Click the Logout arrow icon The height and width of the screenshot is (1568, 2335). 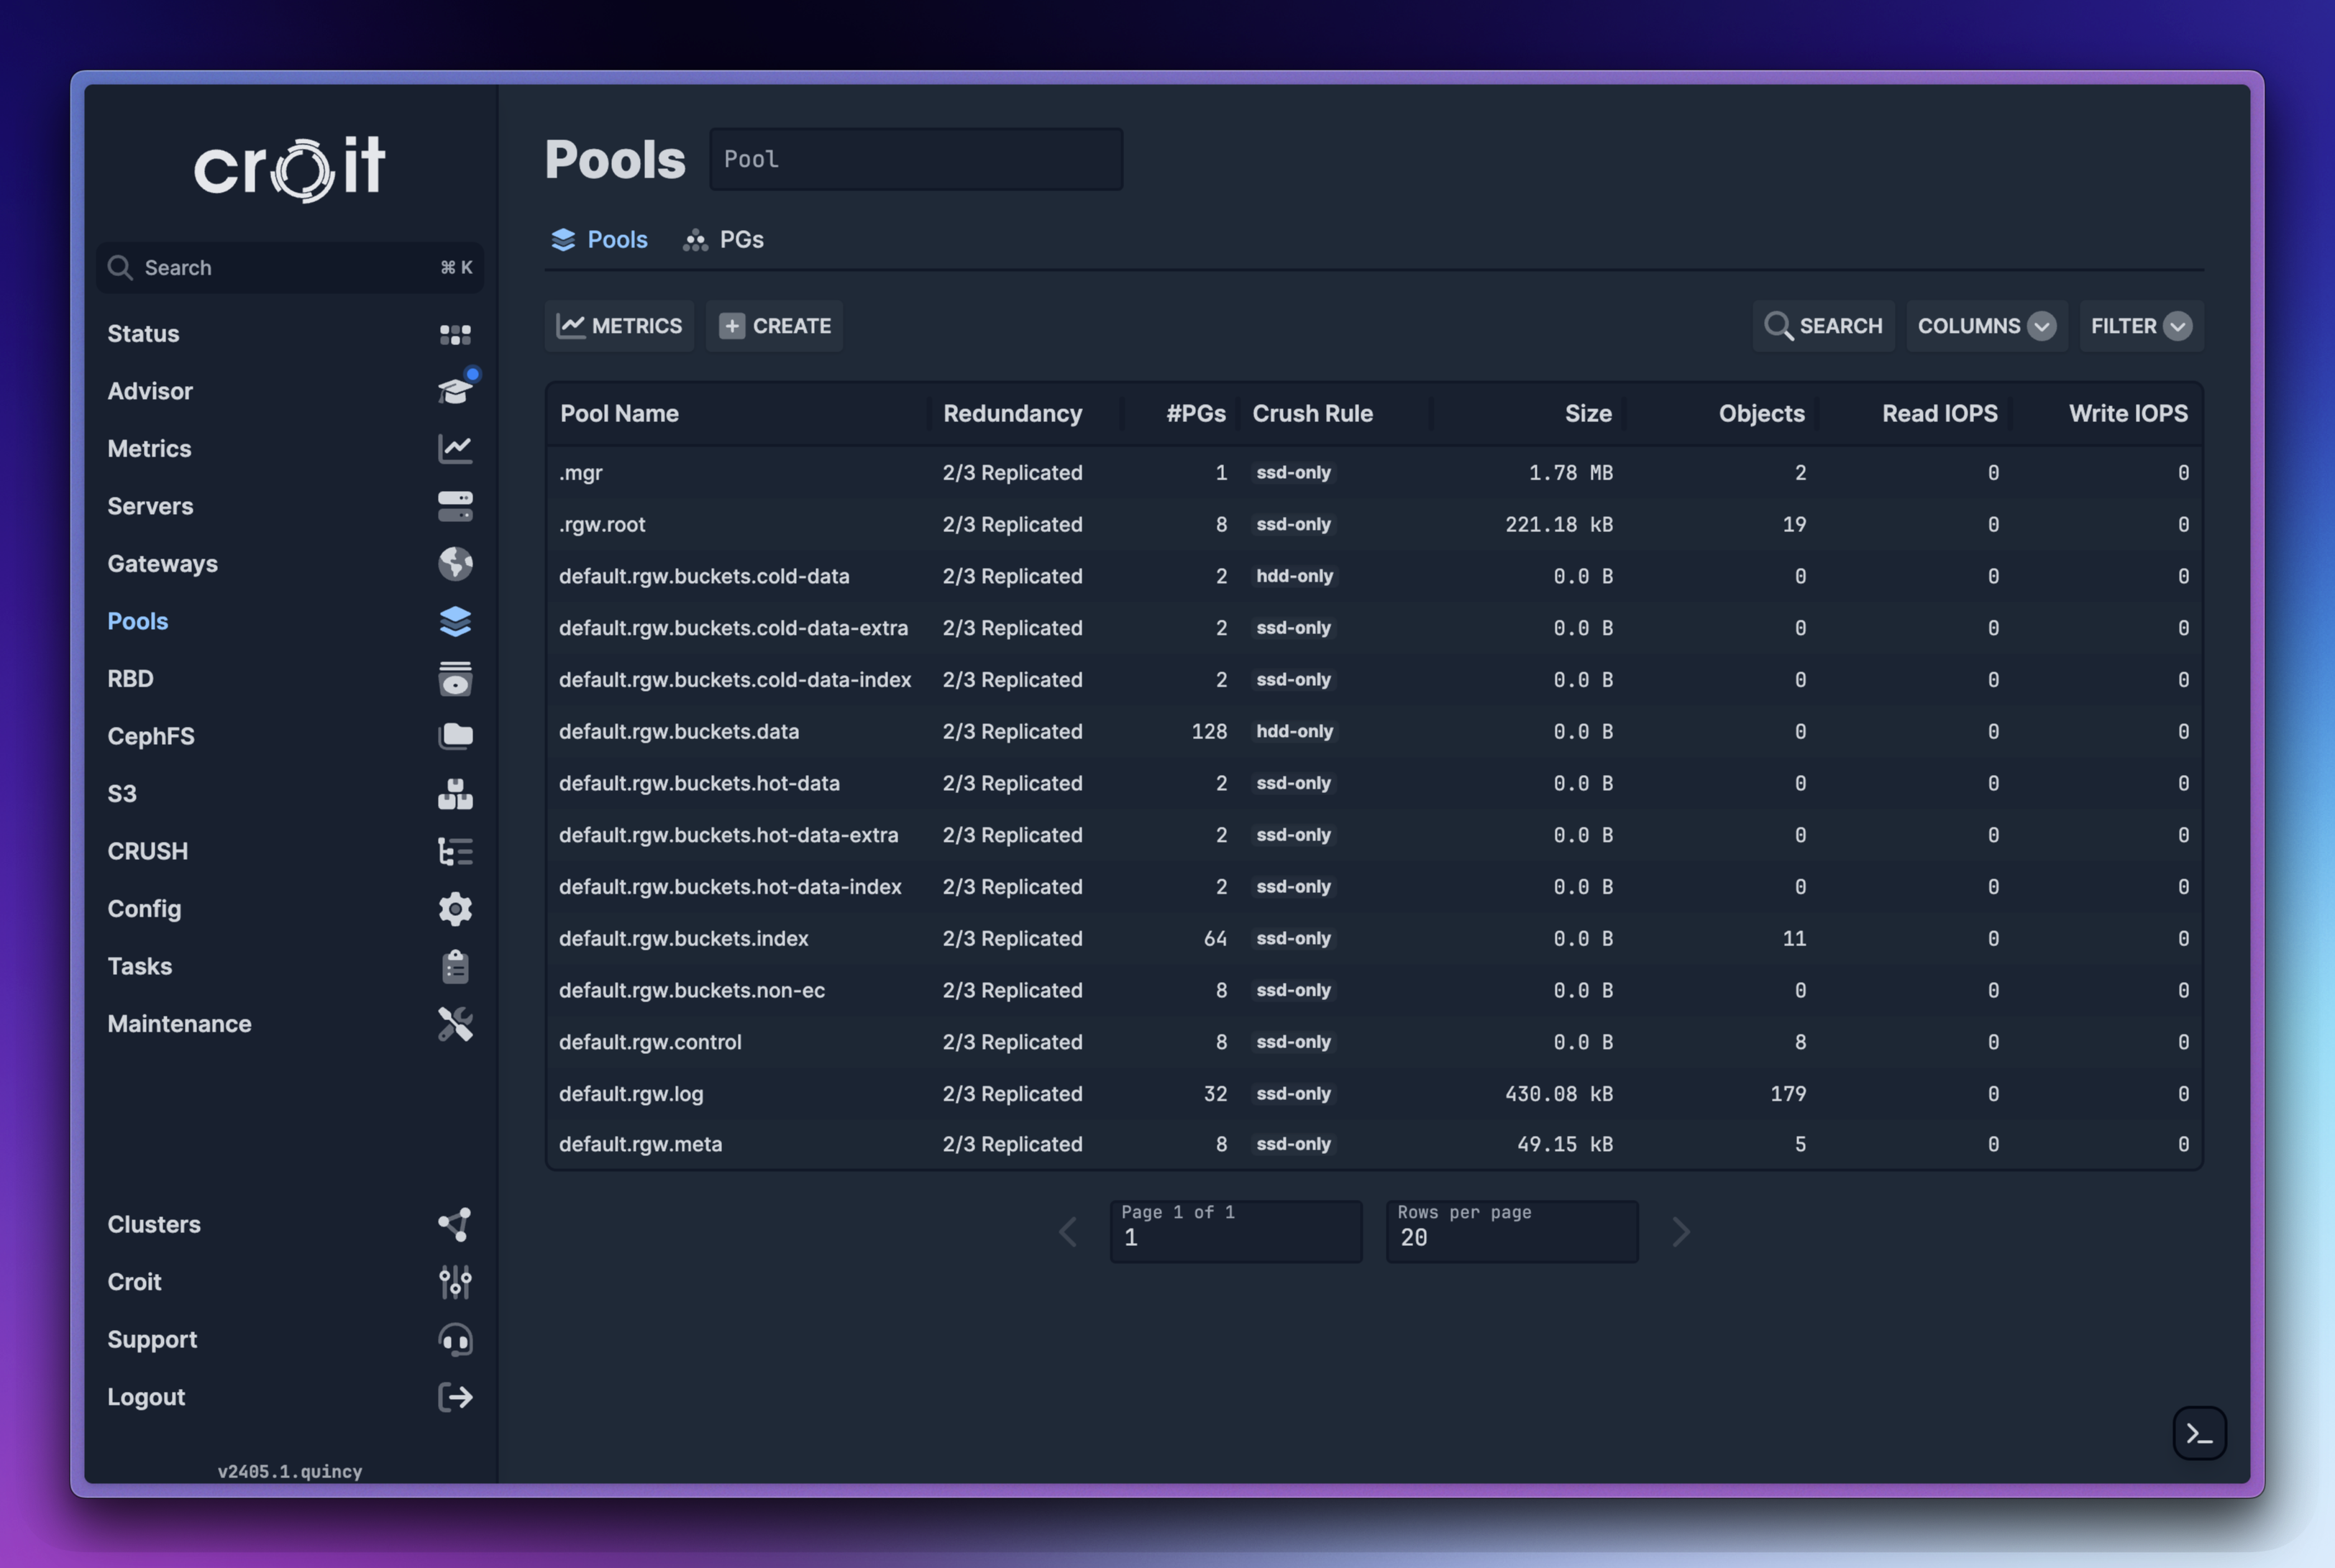pyautogui.click(x=455, y=1397)
